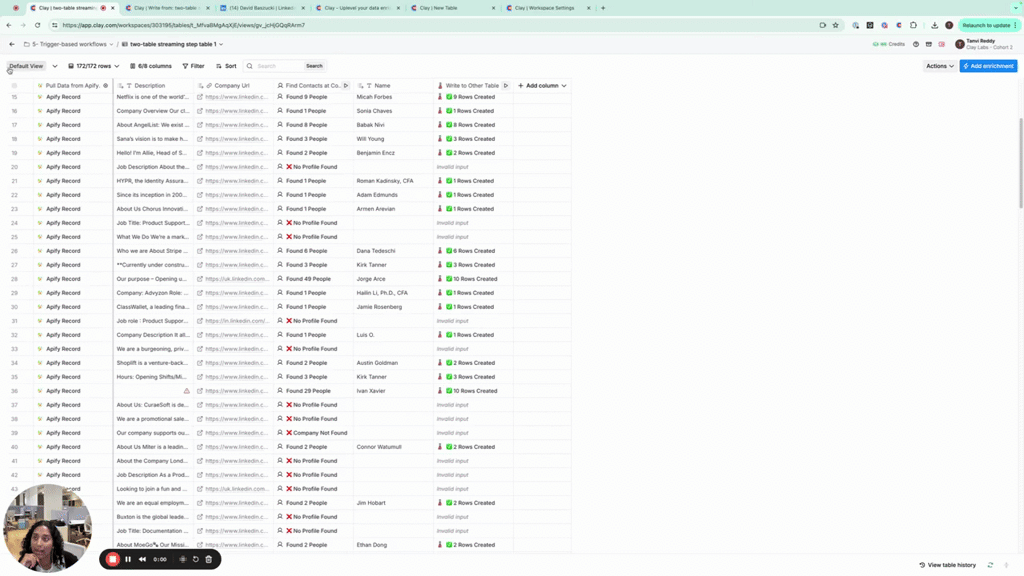Restart the recording with the circular arrow icon

(196, 559)
